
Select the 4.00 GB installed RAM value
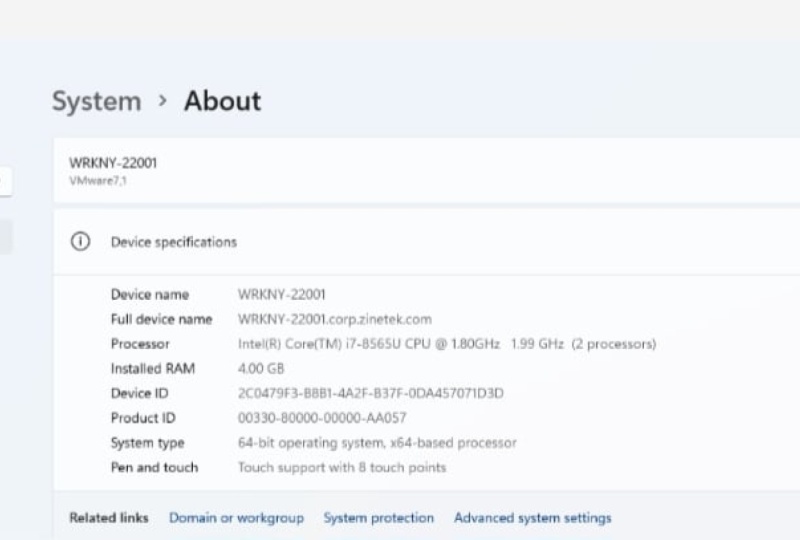click(x=261, y=369)
